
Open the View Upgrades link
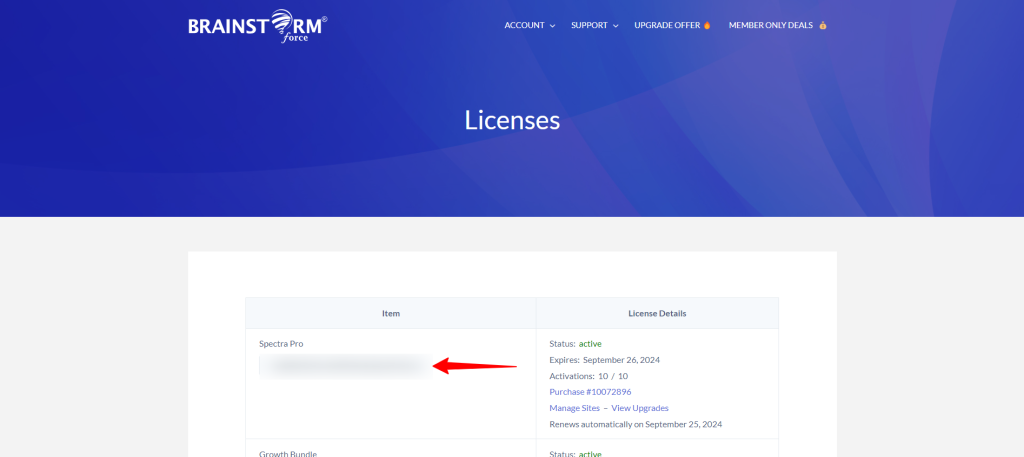[x=640, y=408]
